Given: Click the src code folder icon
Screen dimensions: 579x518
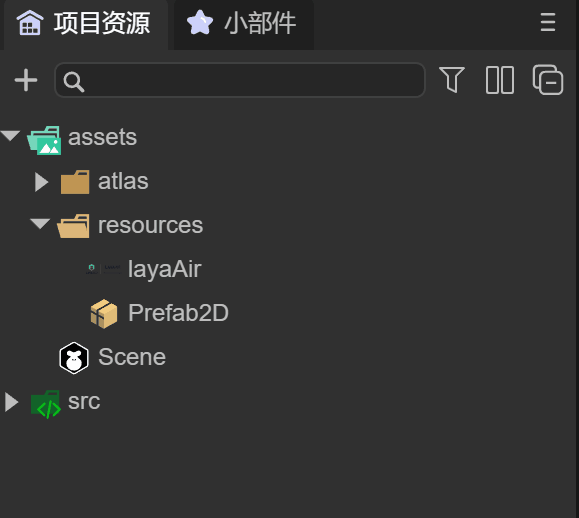Looking at the screenshot, I should coord(46,404).
